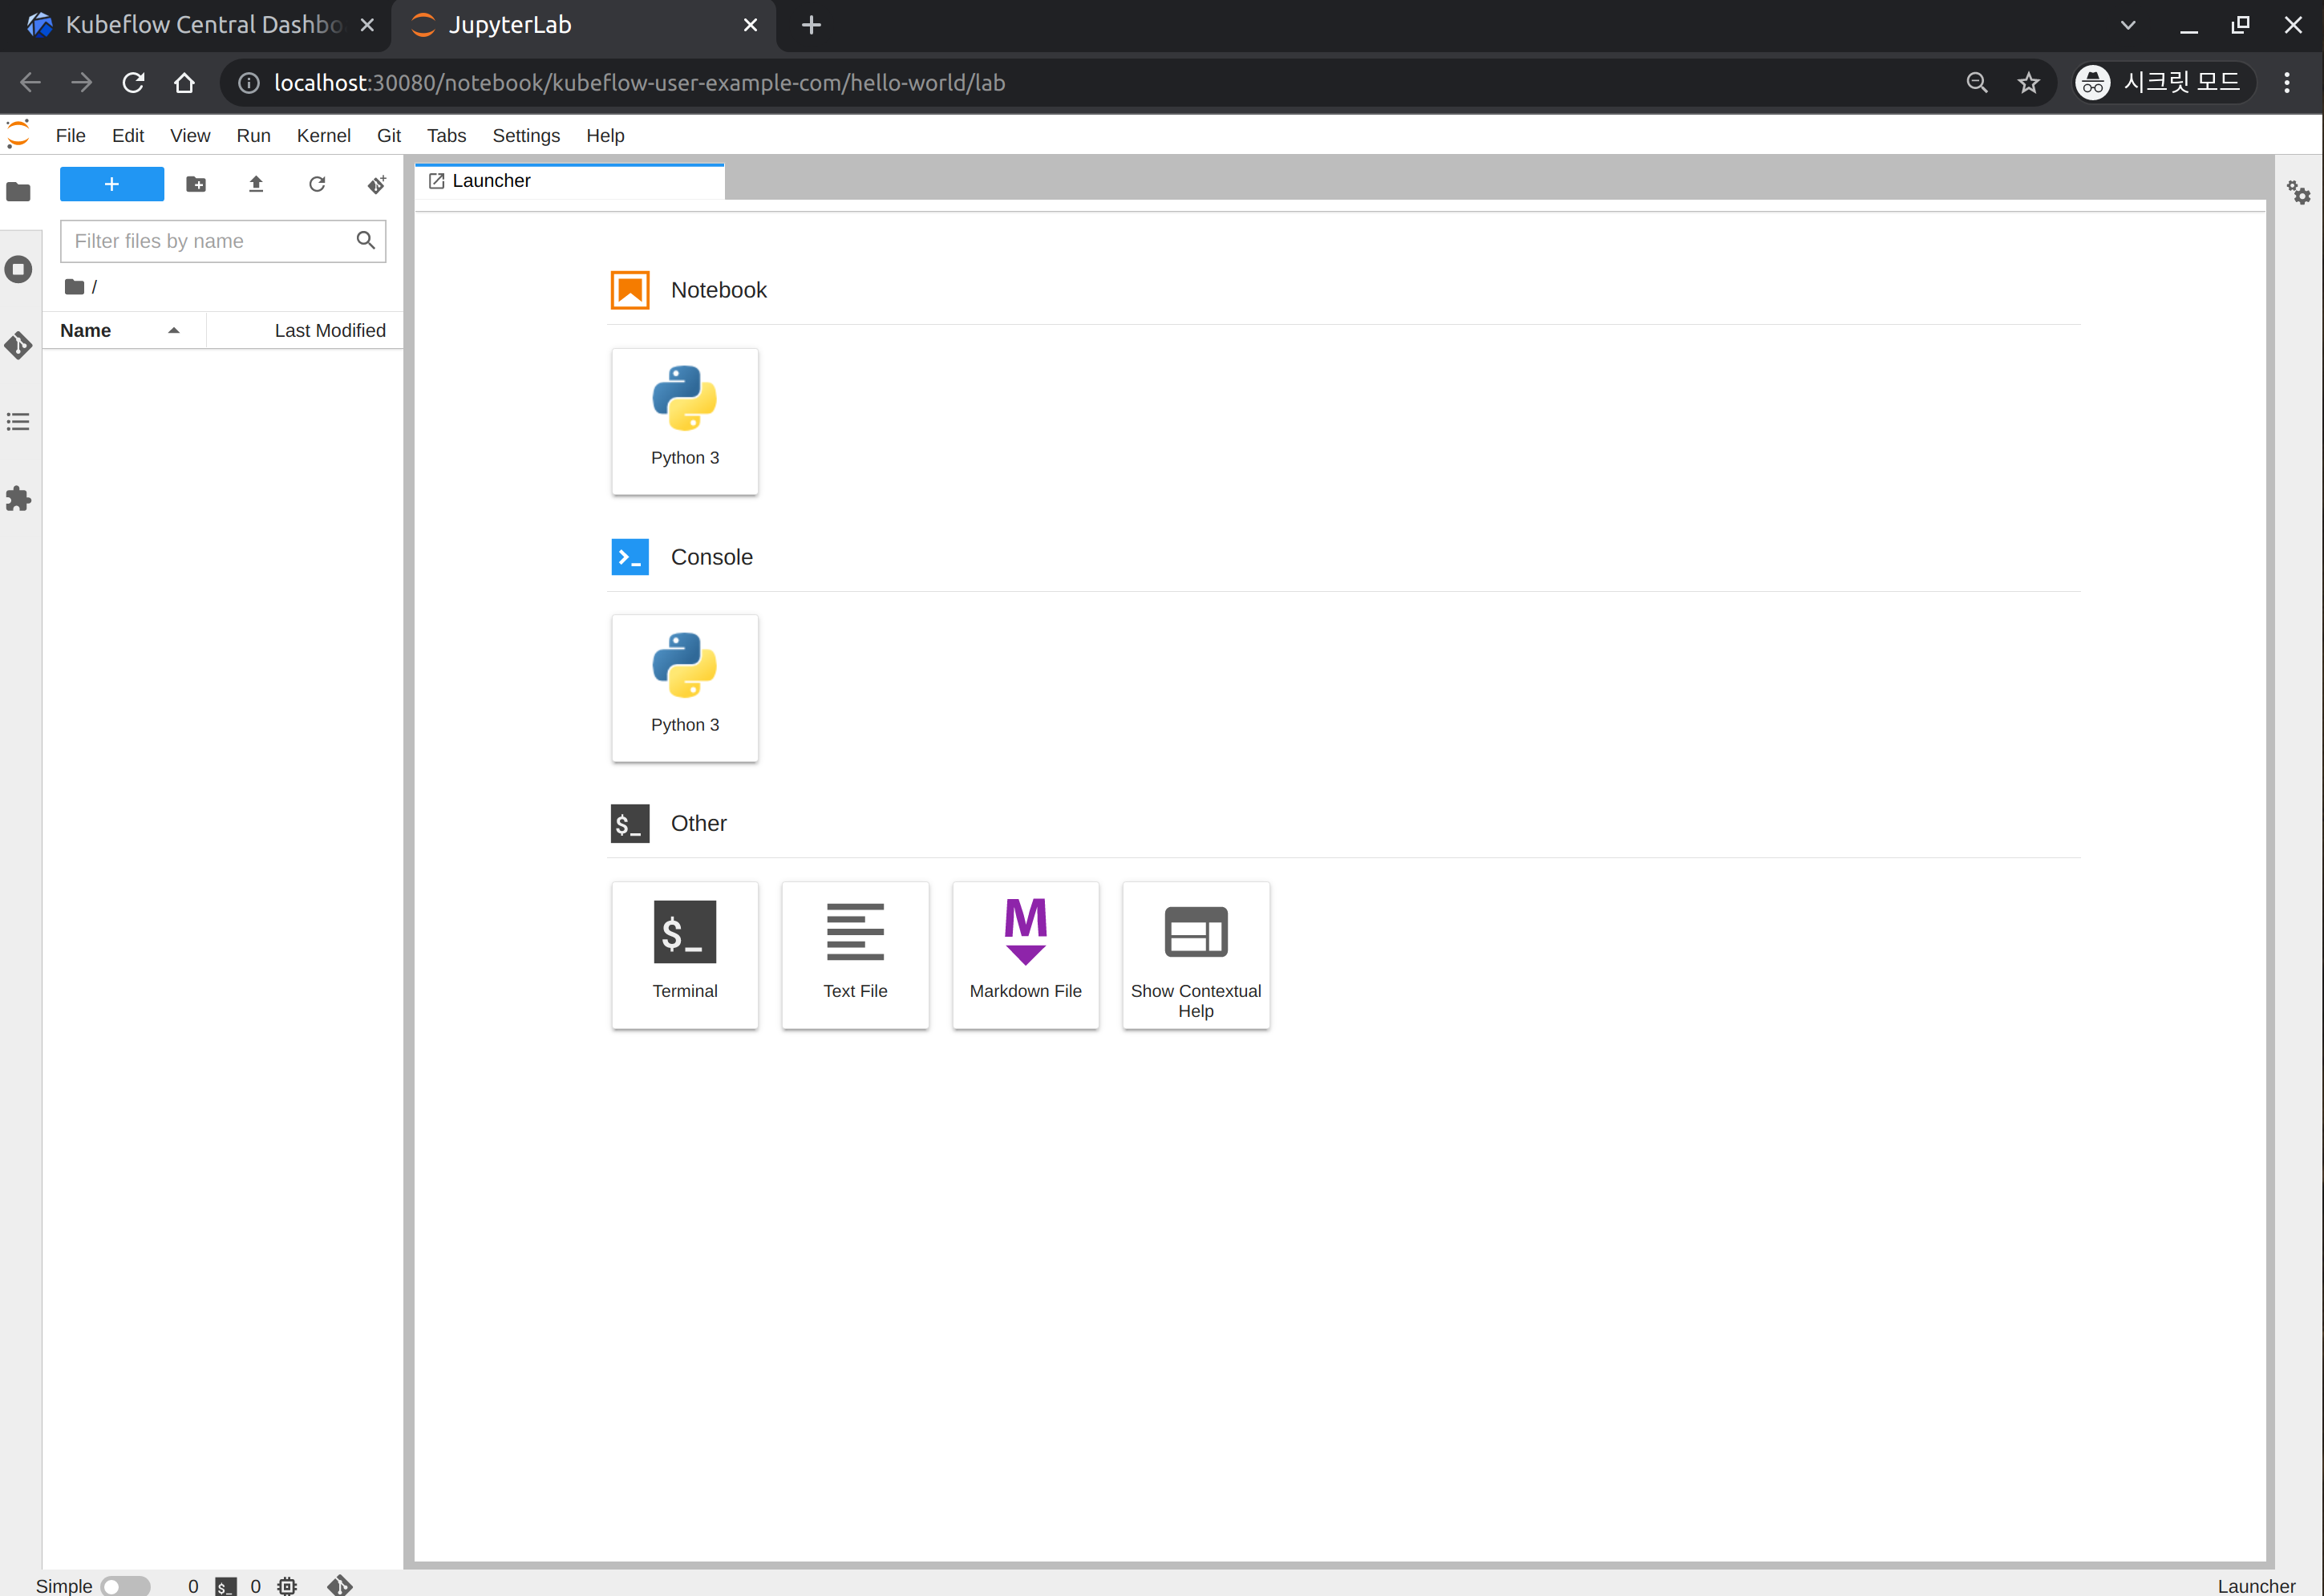Image resolution: width=2324 pixels, height=1596 pixels.
Task: Refresh the file list
Action: click(317, 184)
